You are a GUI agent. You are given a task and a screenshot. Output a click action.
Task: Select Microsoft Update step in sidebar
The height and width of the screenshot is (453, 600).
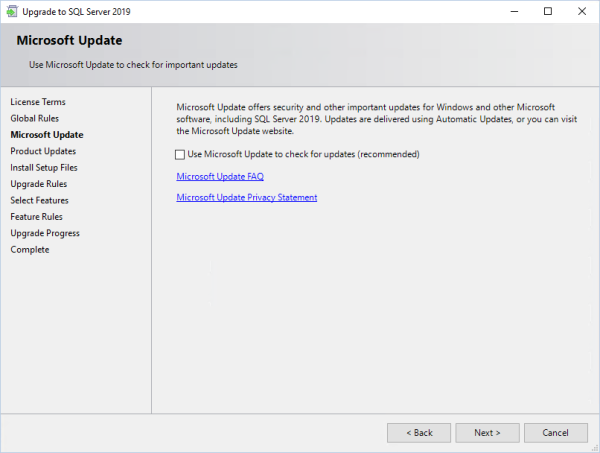tap(47, 135)
